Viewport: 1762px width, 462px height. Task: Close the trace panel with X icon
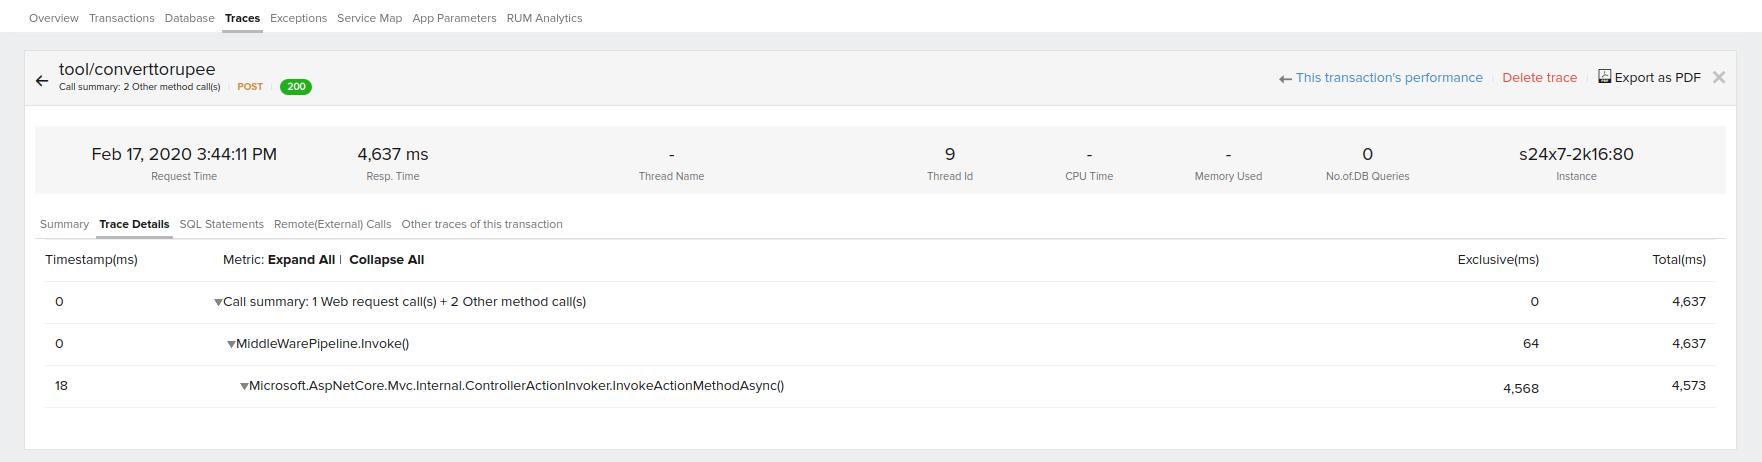click(x=1718, y=78)
